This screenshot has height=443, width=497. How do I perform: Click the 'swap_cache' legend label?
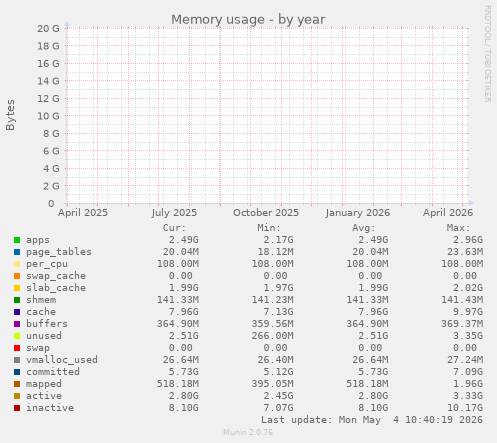[56, 276]
